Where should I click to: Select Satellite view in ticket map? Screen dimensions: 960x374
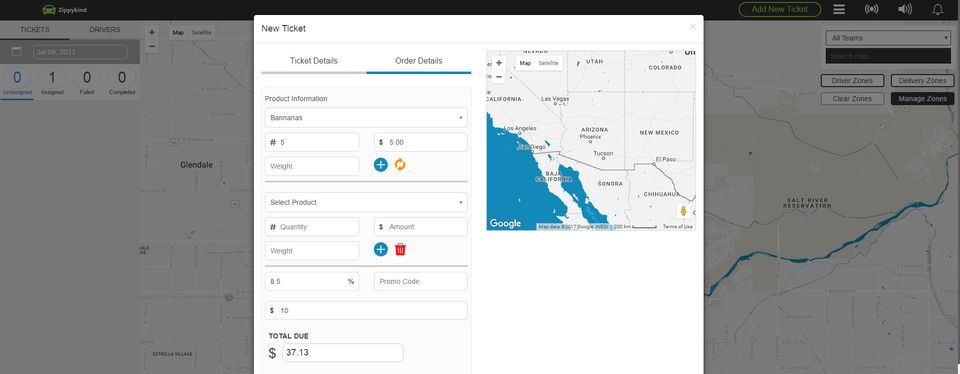click(x=549, y=63)
